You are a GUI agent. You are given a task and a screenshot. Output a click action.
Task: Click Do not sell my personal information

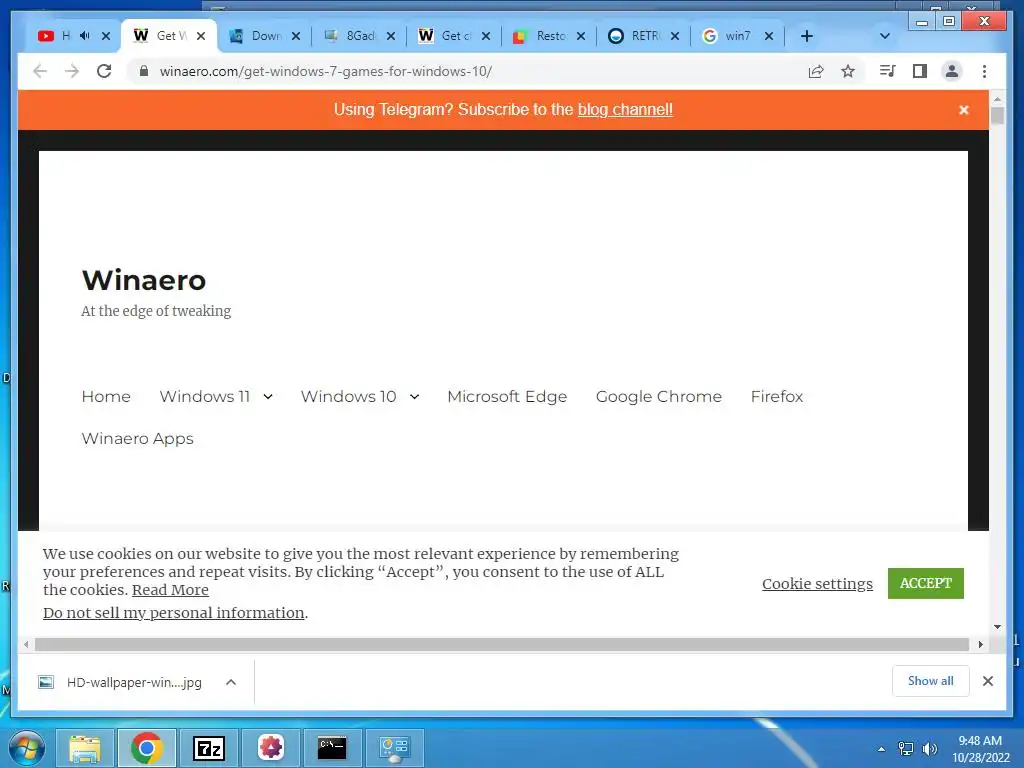pyautogui.click(x=174, y=613)
